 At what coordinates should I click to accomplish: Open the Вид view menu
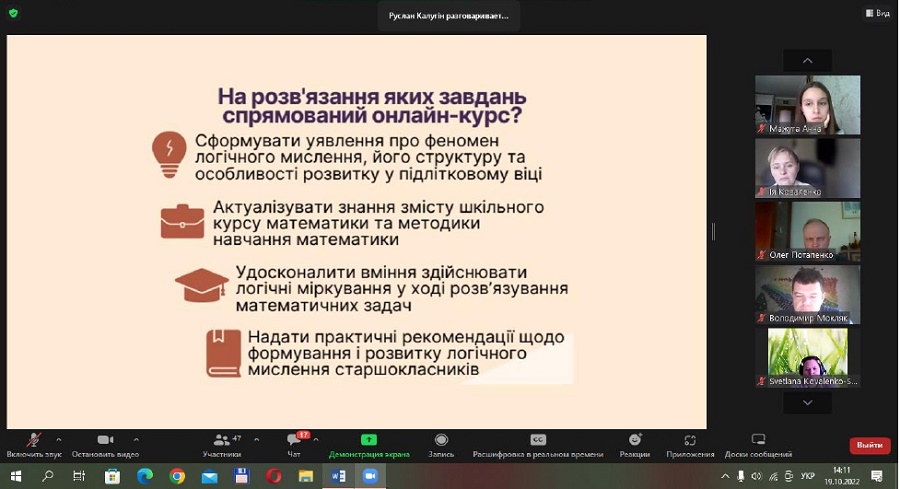pos(876,13)
